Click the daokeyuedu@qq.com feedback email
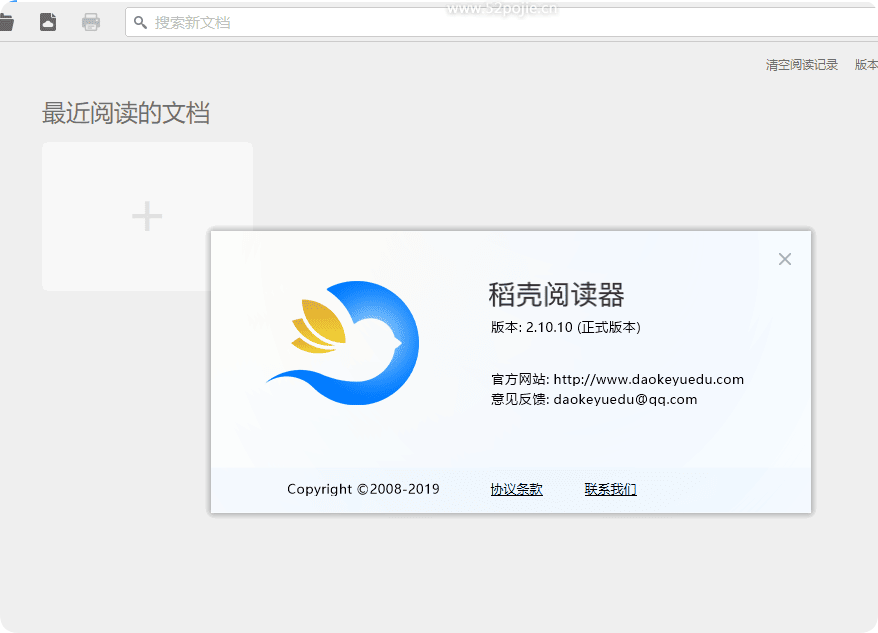 (625, 399)
